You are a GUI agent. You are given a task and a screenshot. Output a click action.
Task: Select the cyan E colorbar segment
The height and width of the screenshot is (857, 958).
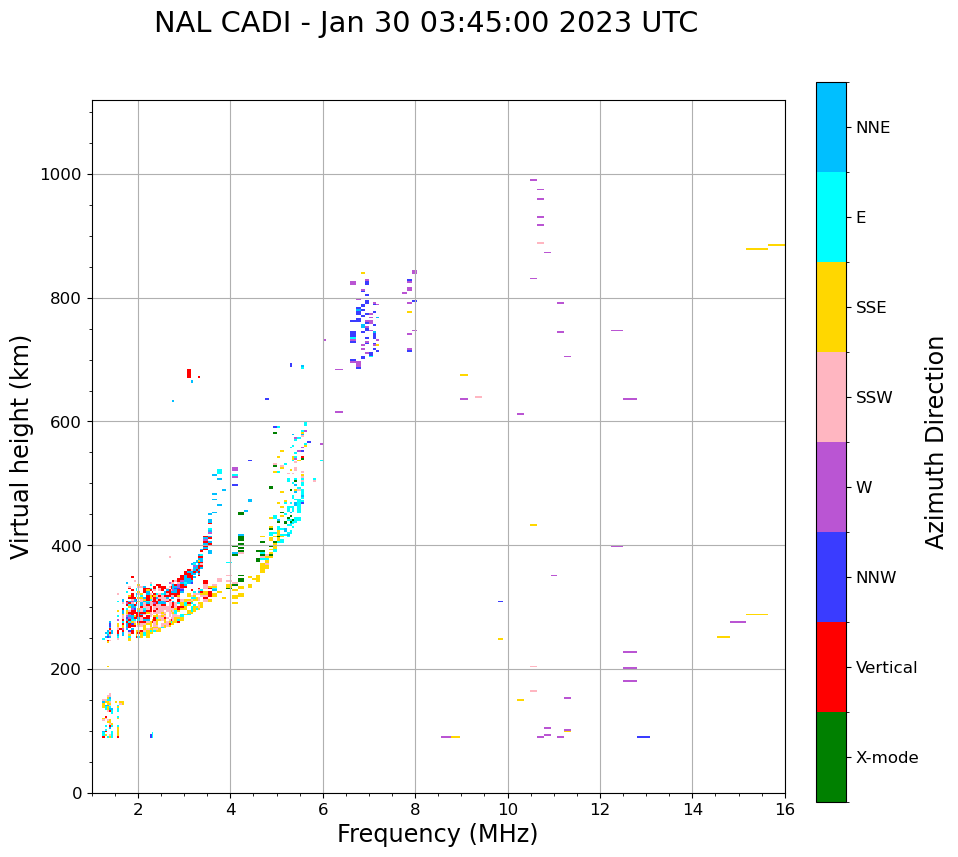click(x=831, y=217)
